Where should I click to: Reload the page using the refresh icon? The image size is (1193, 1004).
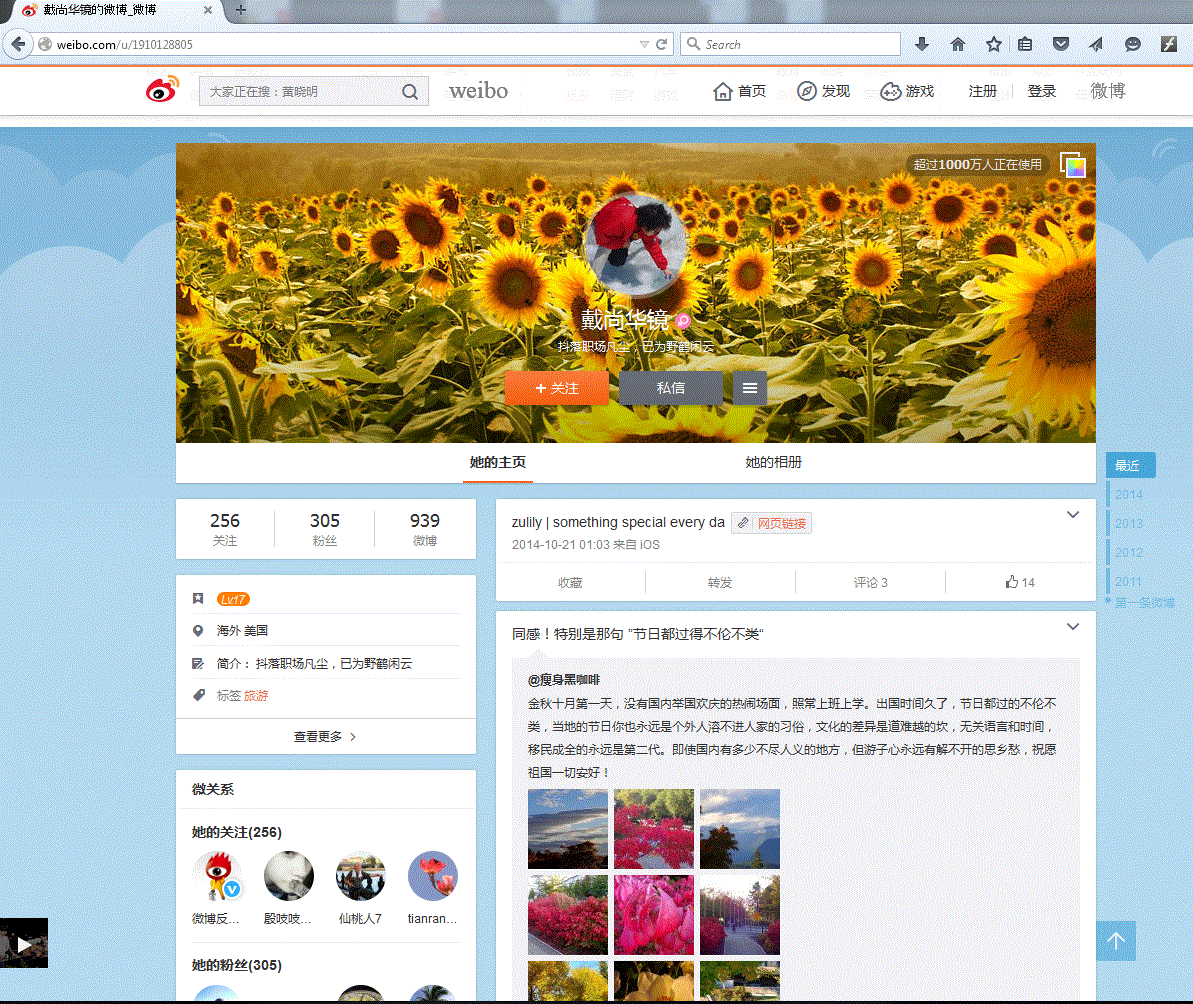pos(661,44)
